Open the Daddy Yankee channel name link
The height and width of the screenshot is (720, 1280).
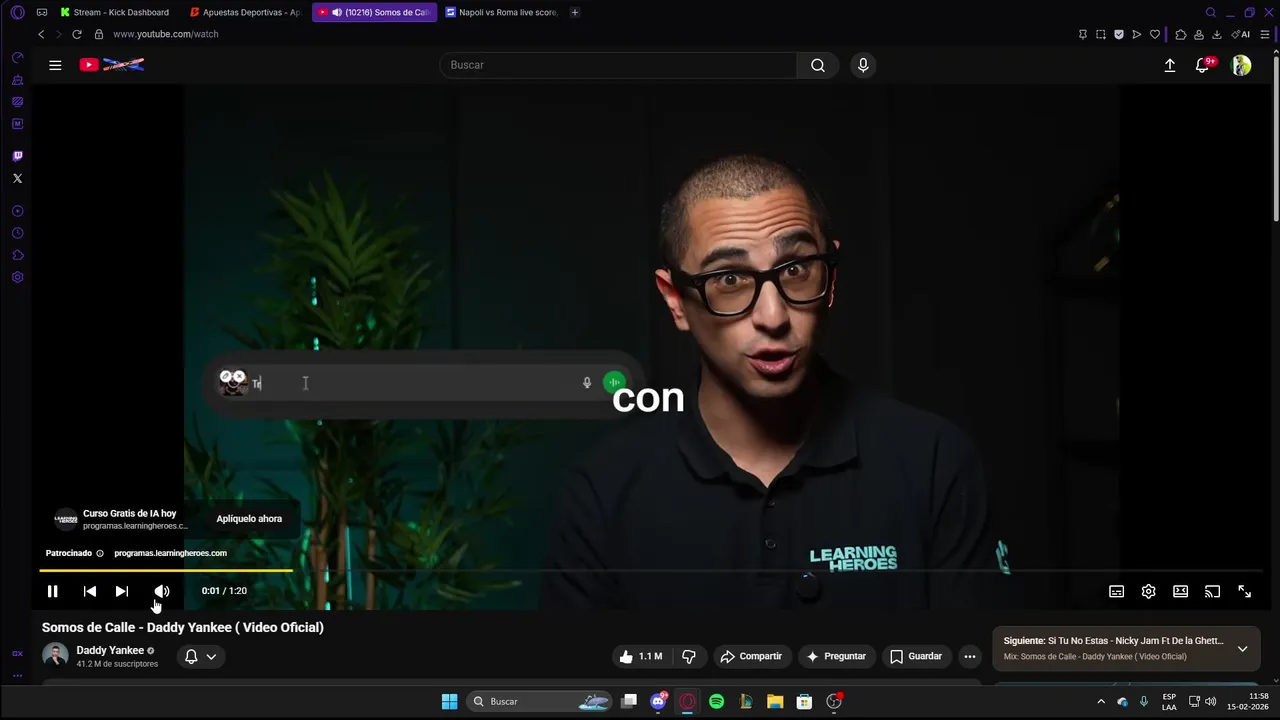(x=110, y=650)
